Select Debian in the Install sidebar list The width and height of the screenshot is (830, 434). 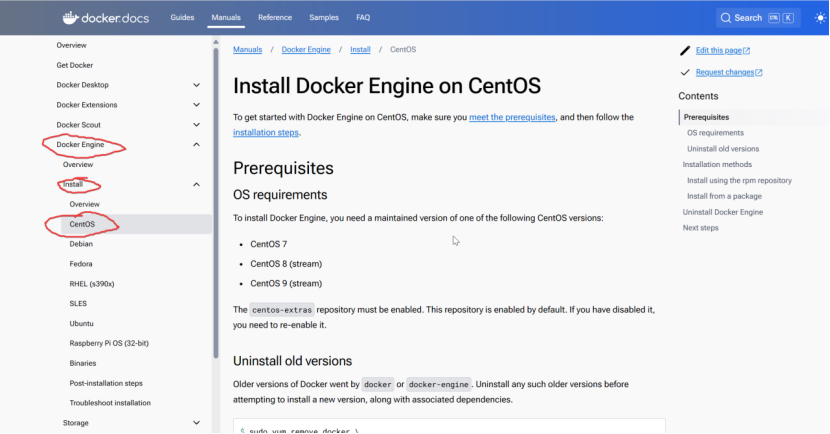coord(81,243)
